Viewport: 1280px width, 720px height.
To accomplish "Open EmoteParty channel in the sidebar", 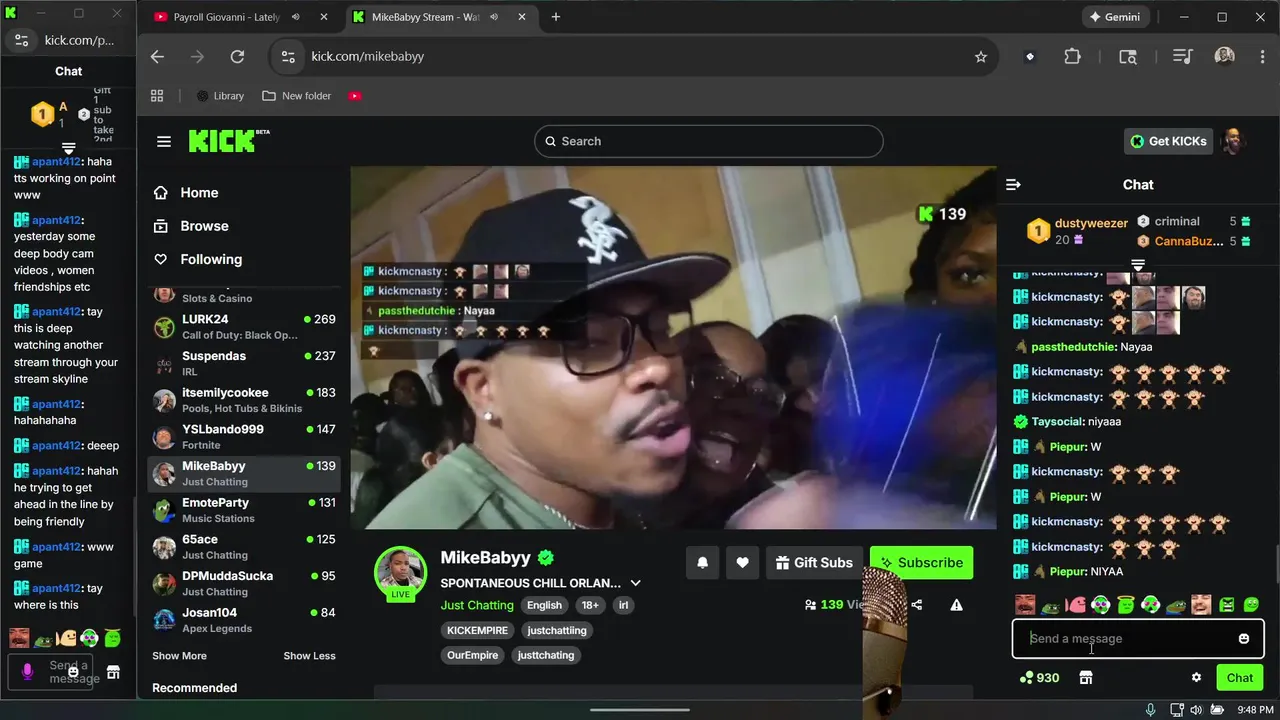I will [x=244, y=510].
